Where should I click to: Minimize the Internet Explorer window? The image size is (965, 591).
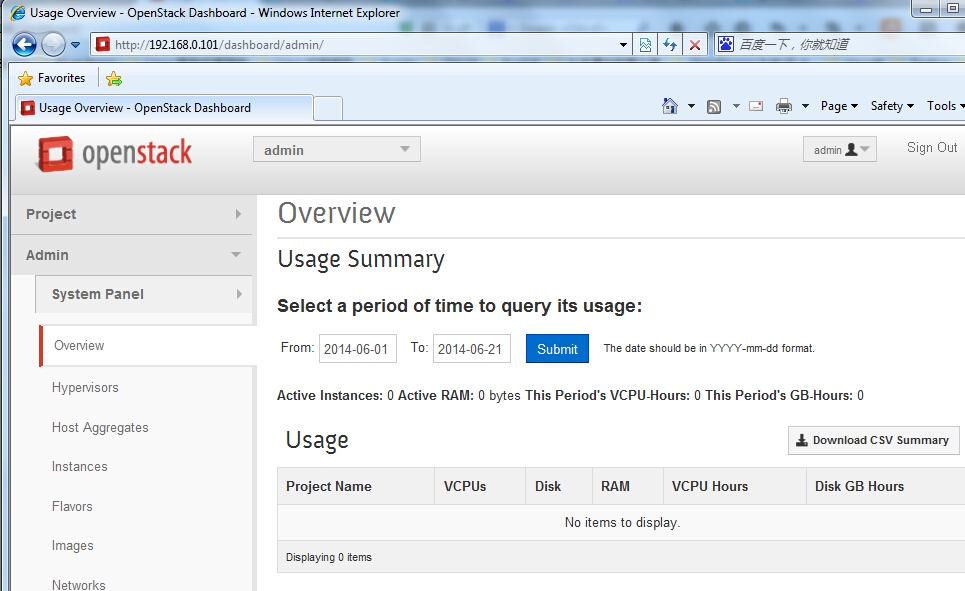pyautogui.click(x=926, y=9)
